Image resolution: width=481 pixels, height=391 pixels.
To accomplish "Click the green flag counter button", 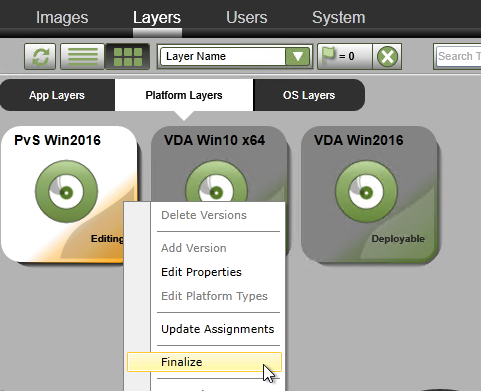I will coord(345,56).
